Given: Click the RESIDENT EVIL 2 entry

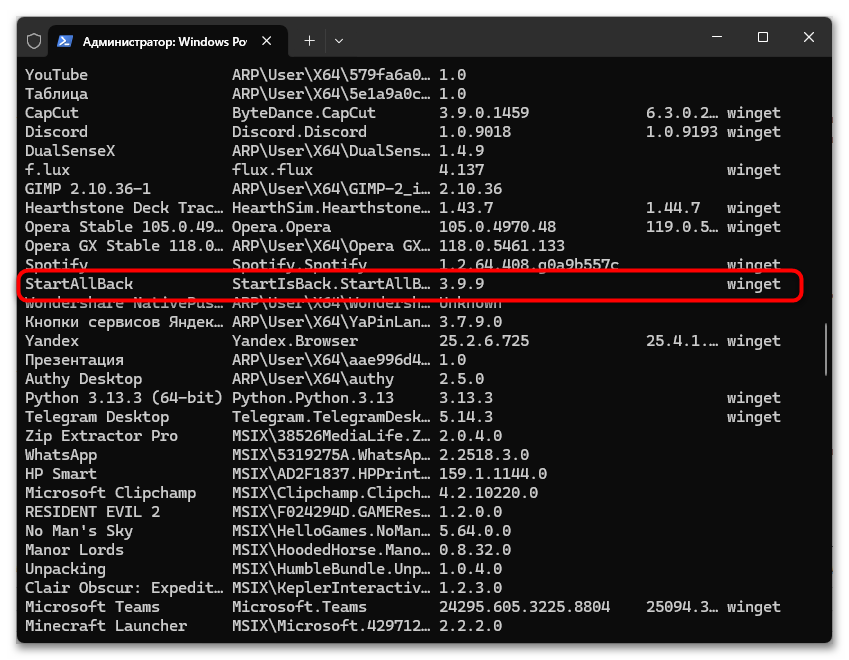Looking at the screenshot, I should pos(89,511).
